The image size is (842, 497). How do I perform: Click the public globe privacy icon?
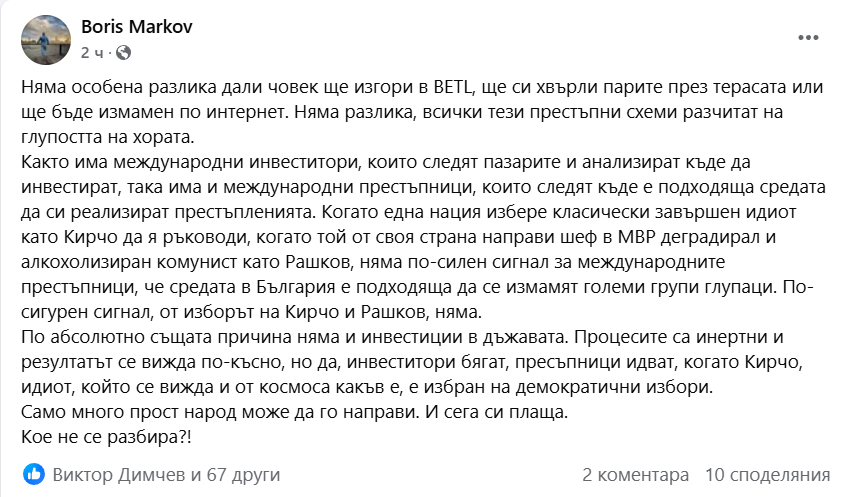[123, 52]
